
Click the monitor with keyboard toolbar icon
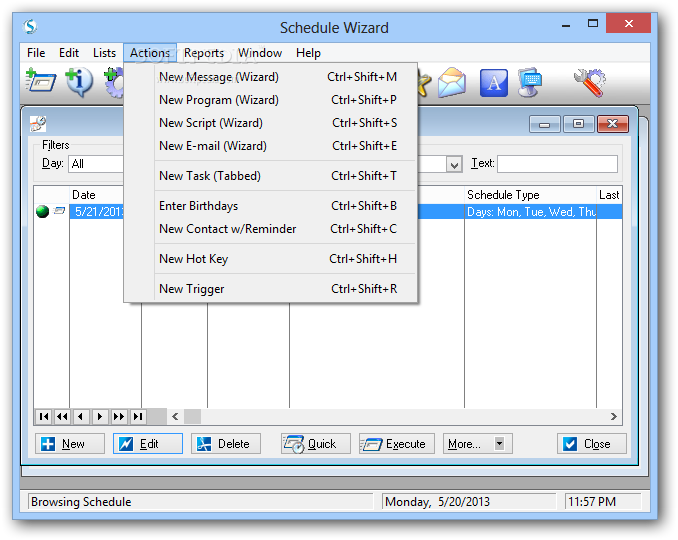(530, 82)
